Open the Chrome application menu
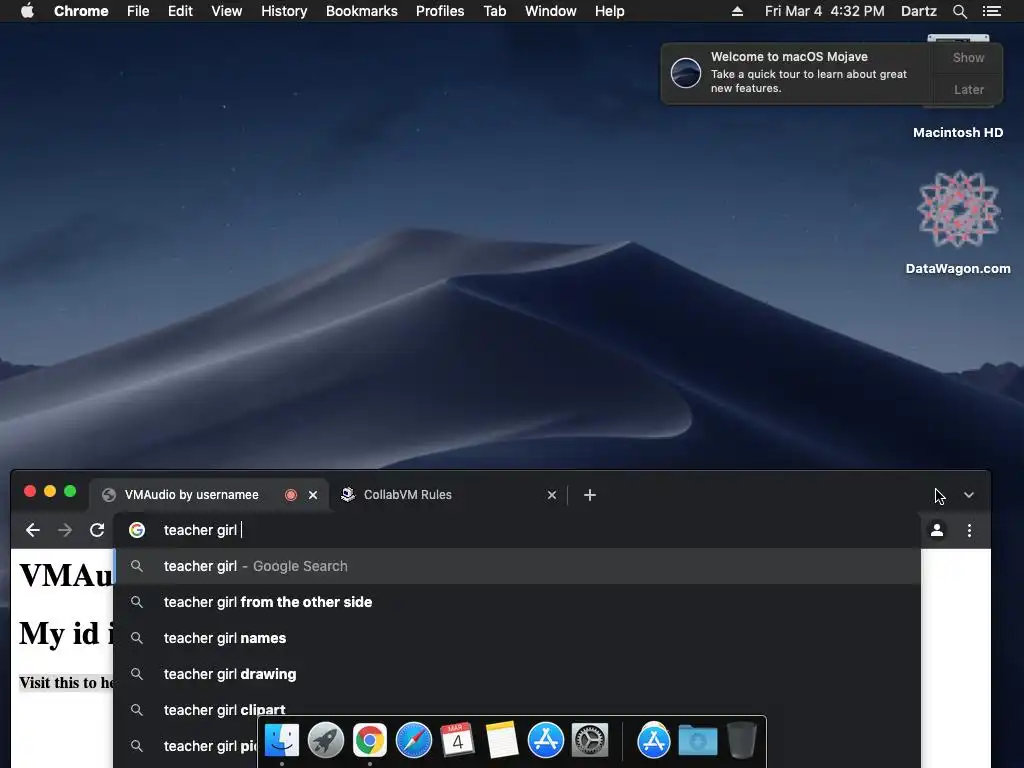 click(81, 11)
